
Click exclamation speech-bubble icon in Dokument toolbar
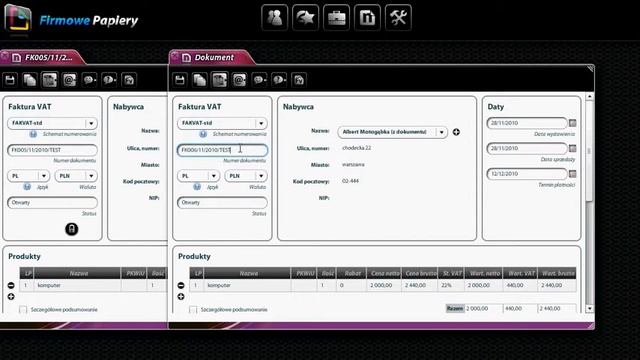279,80
